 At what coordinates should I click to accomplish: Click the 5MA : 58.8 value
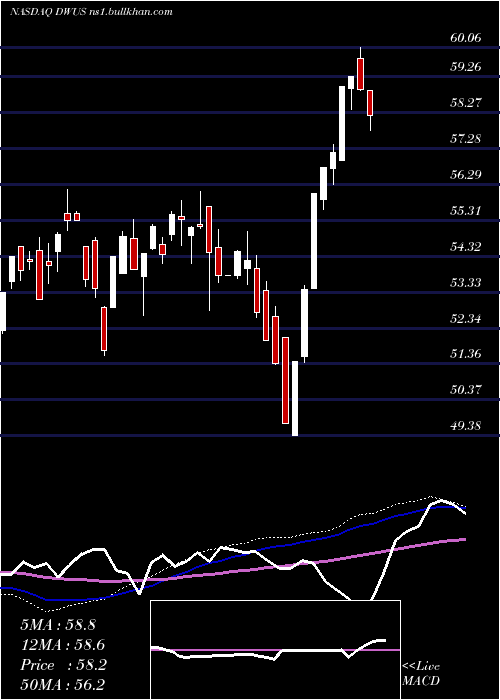tap(58, 625)
